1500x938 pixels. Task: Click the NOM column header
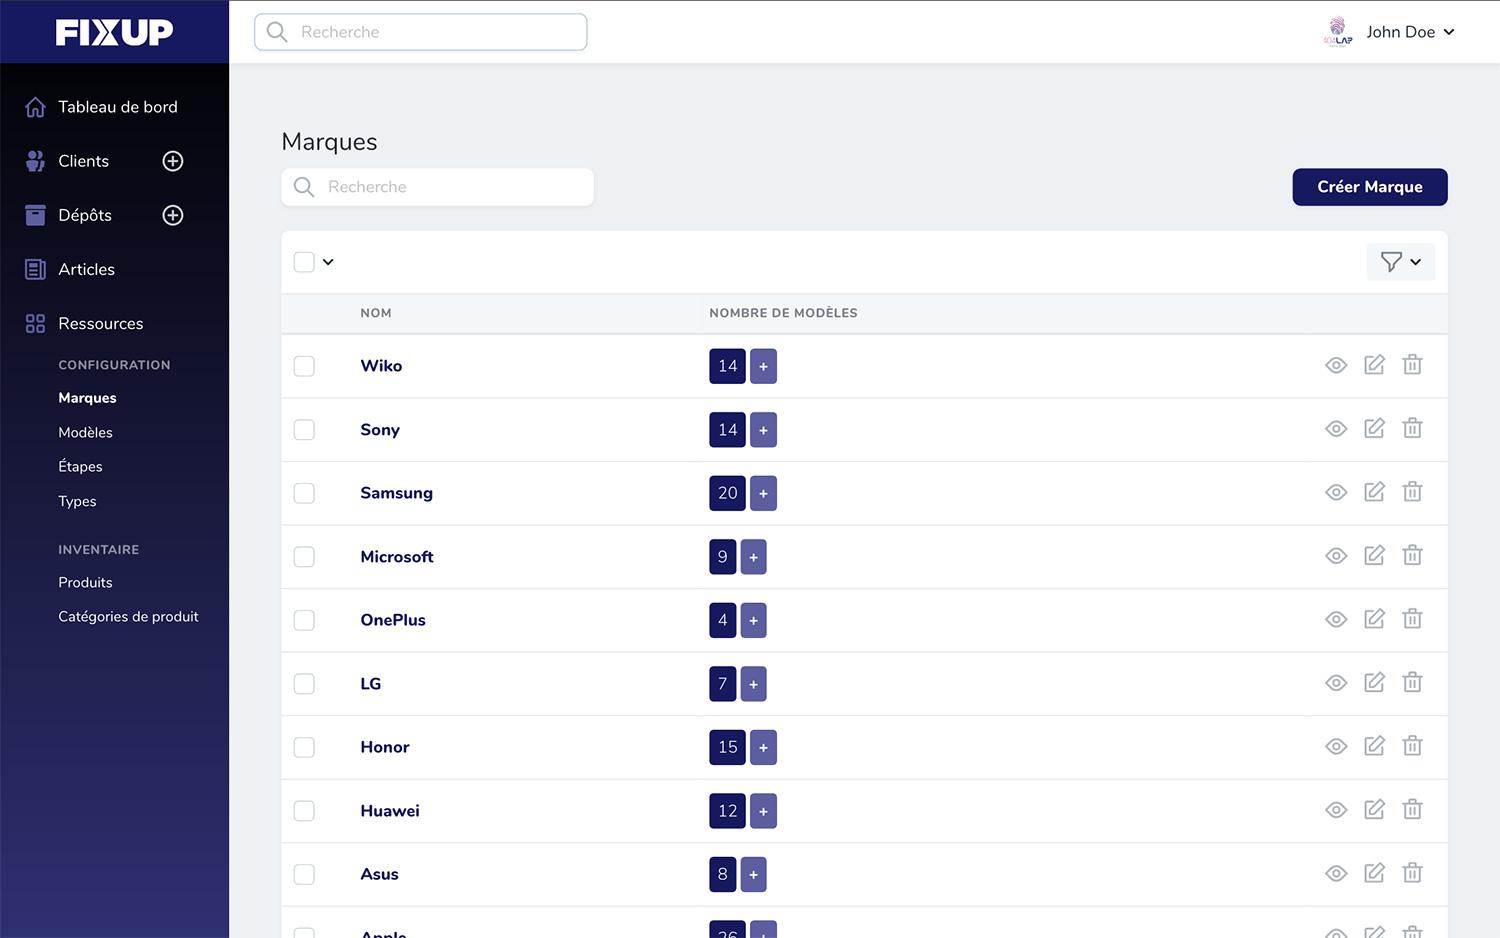pos(376,313)
